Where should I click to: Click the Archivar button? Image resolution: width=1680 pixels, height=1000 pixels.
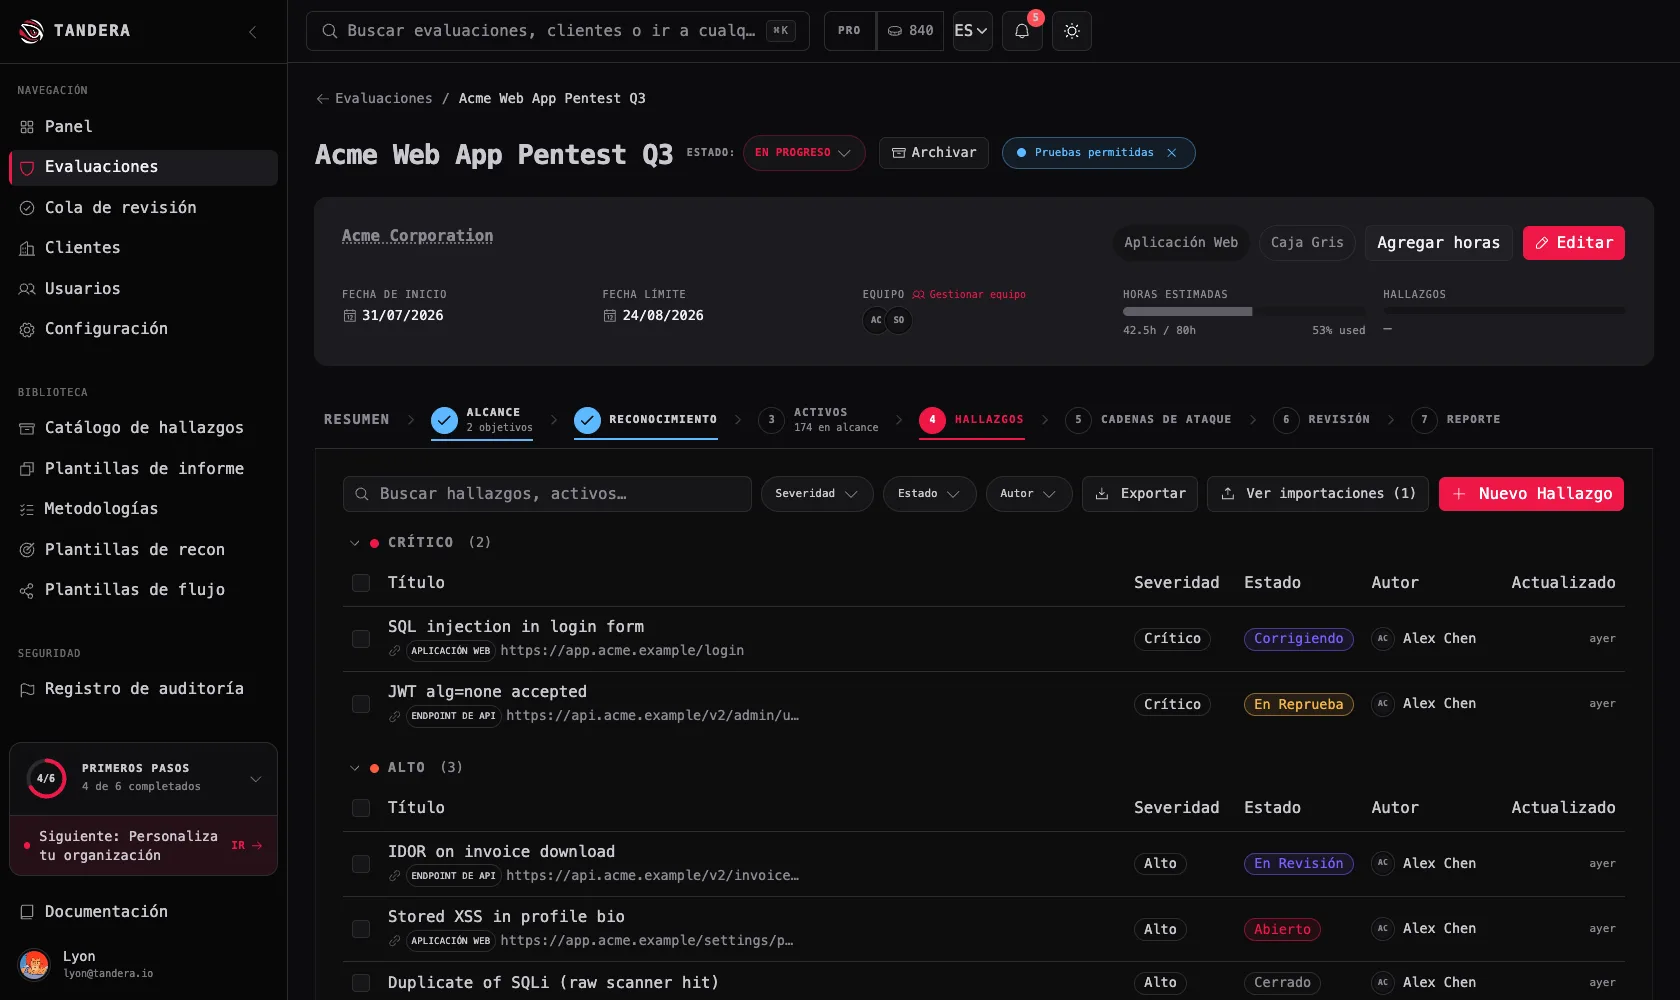pyautogui.click(x=934, y=153)
